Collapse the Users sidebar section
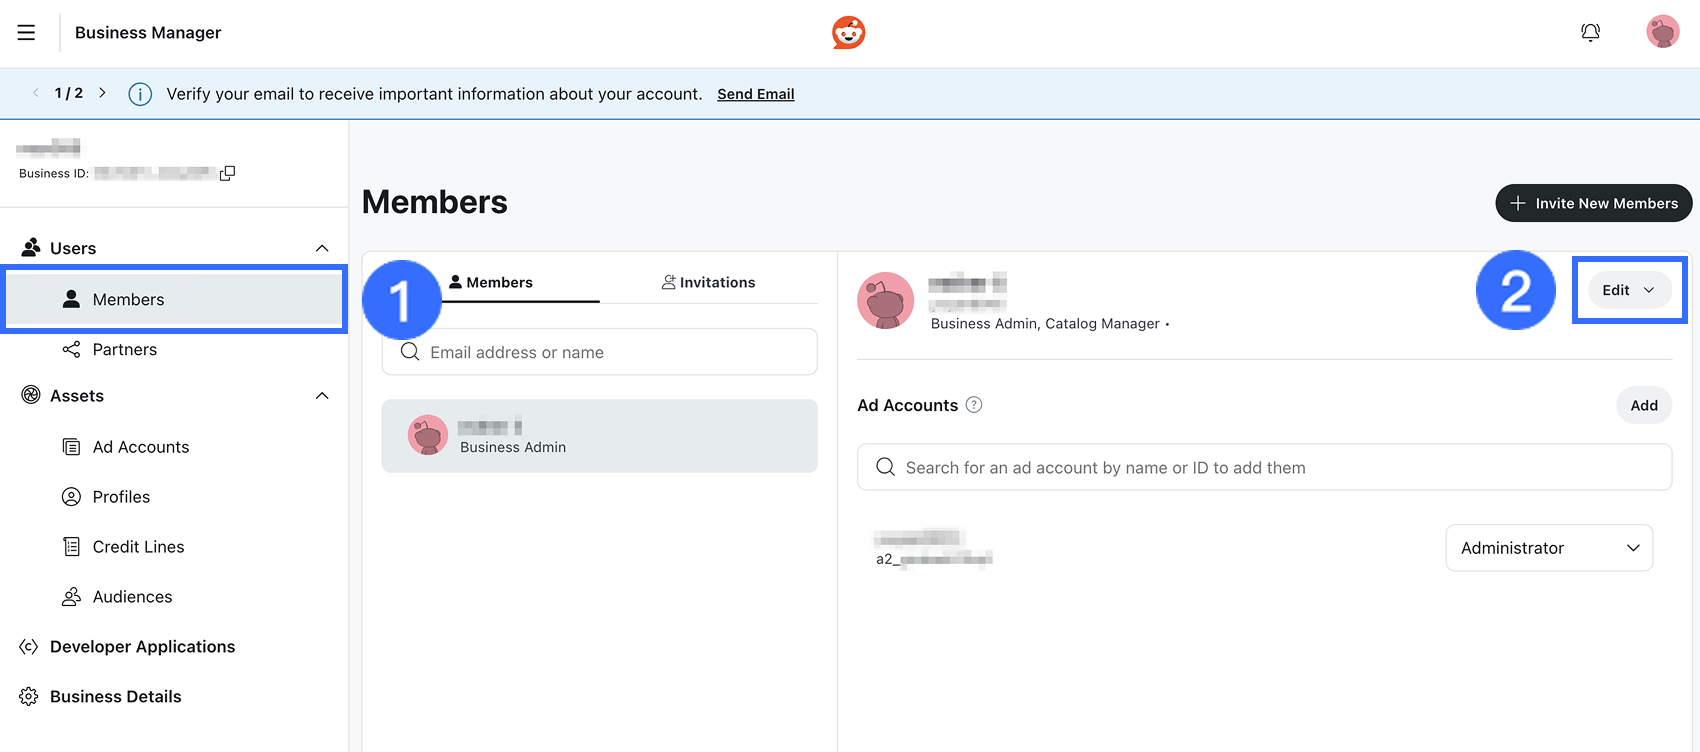The height and width of the screenshot is (752, 1700). (x=322, y=248)
